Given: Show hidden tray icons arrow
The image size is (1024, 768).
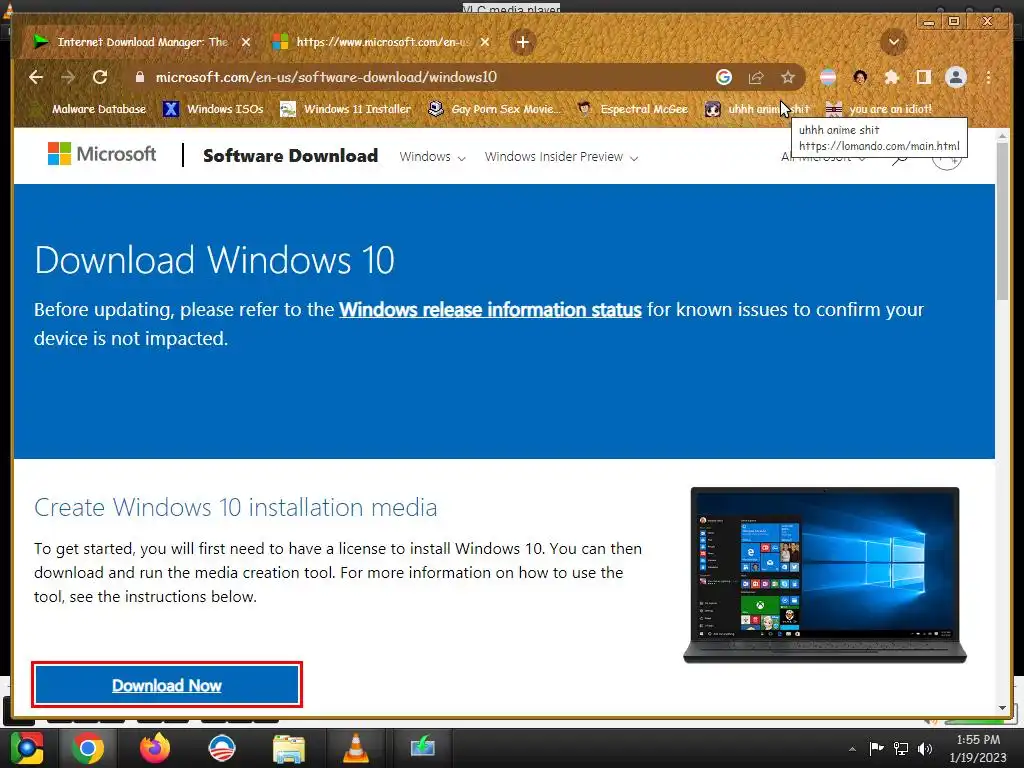Looking at the screenshot, I should coord(852,749).
